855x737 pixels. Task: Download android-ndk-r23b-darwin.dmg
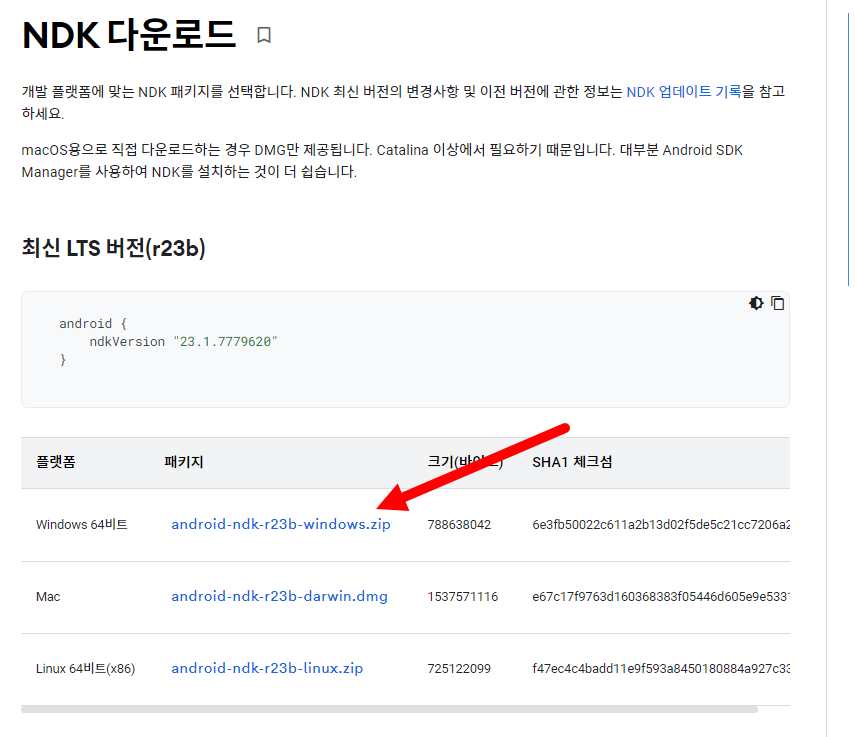pyautogui.click(x=279, y=596)
